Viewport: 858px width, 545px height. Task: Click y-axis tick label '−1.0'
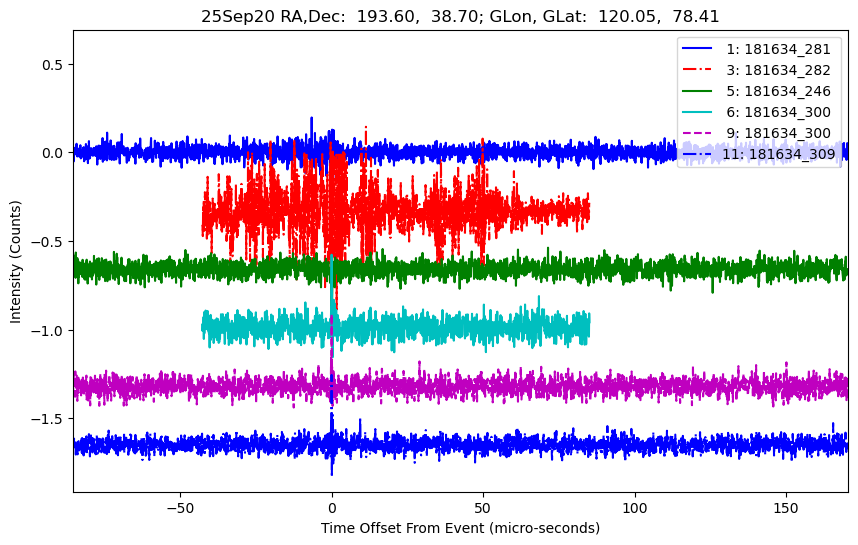(x=48, y=331)
